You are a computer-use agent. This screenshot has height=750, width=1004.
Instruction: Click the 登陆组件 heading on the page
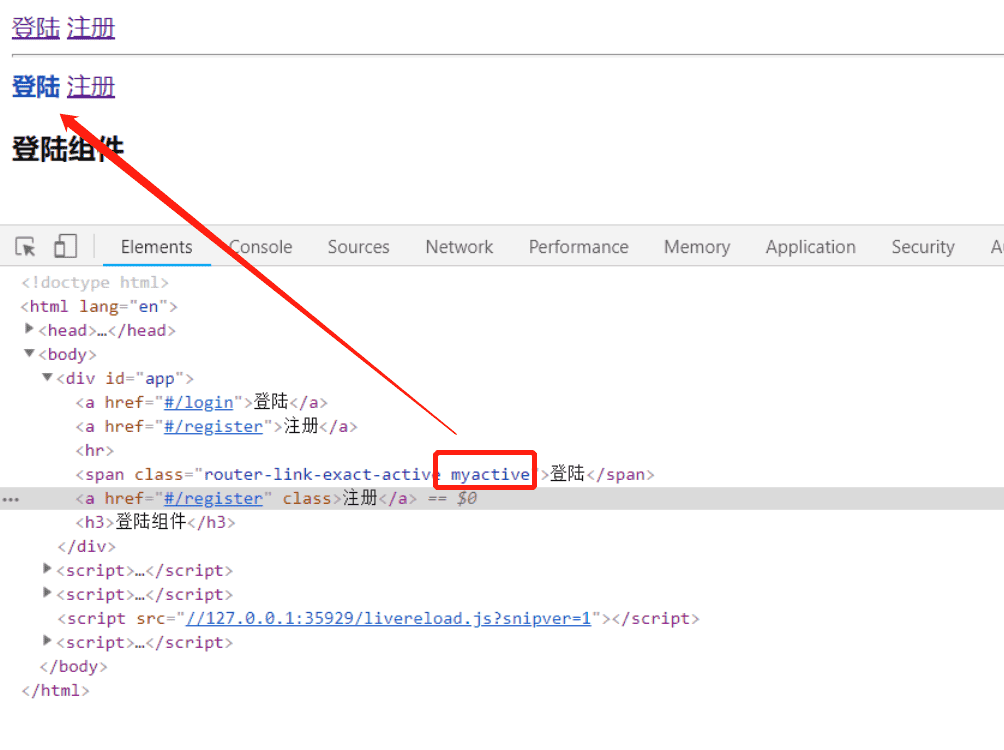click(x=68, y=149)
